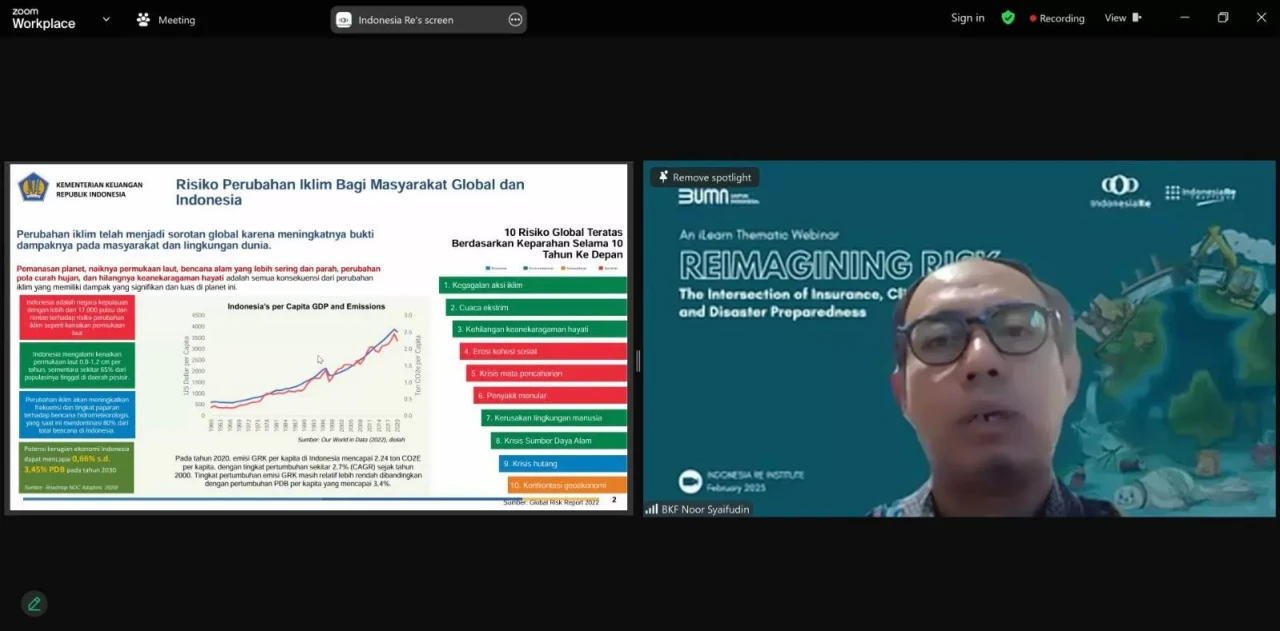1280x631 pixels.
Task: Click the '8. Krisis Sumber Daya Alam' bar
Action: [x=558, y=441]
